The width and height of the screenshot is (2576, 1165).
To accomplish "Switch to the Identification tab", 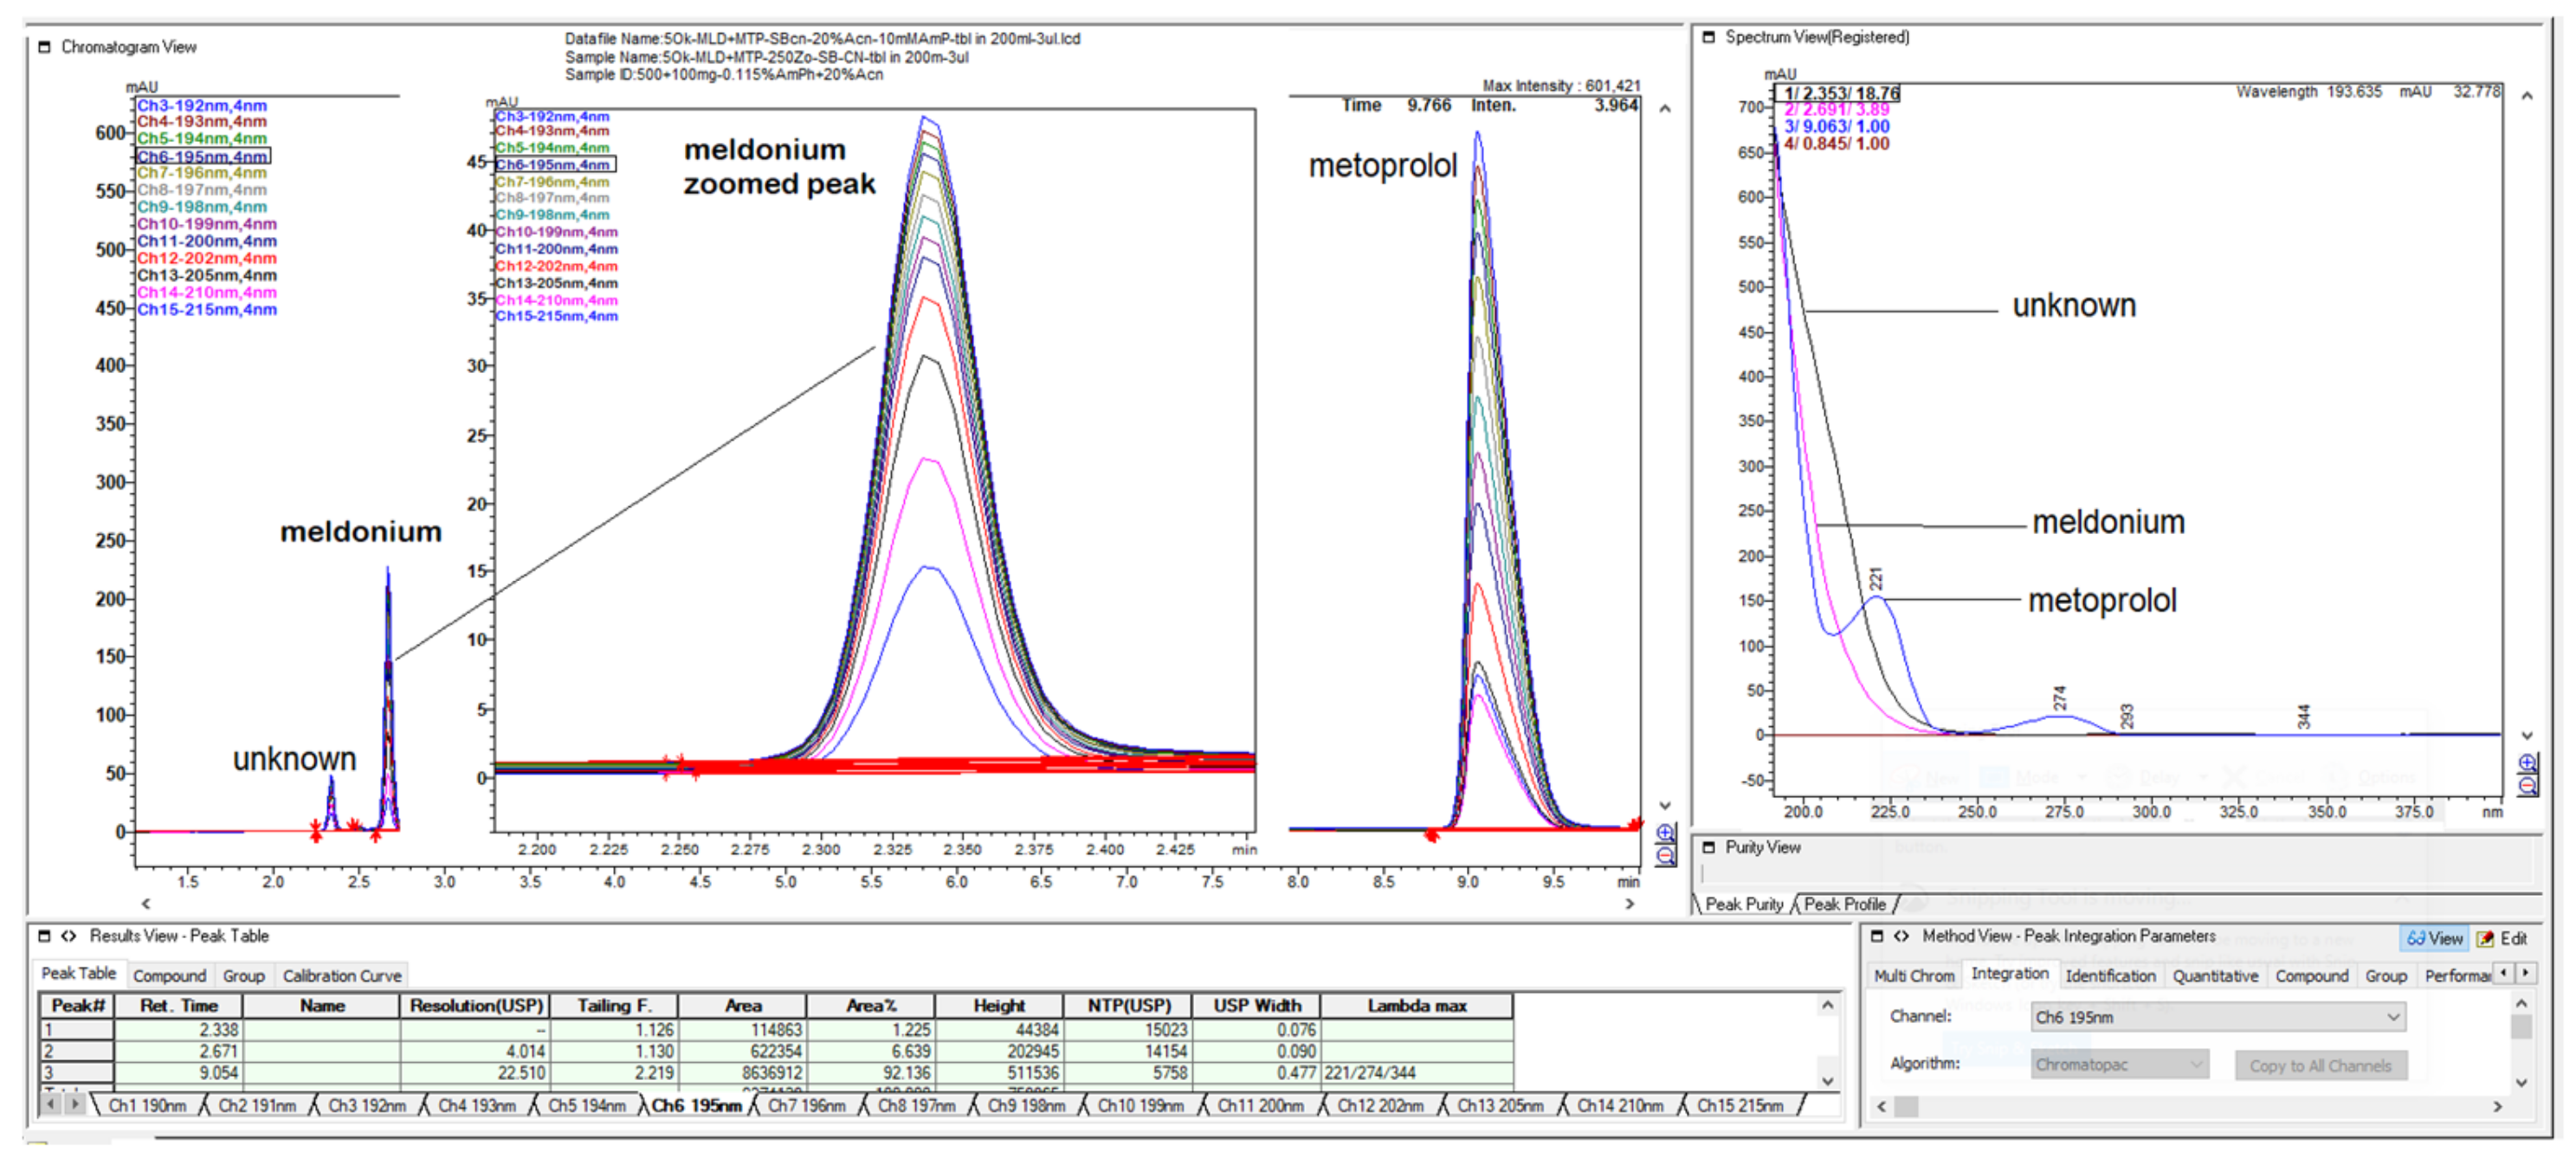I will 2110,975.
